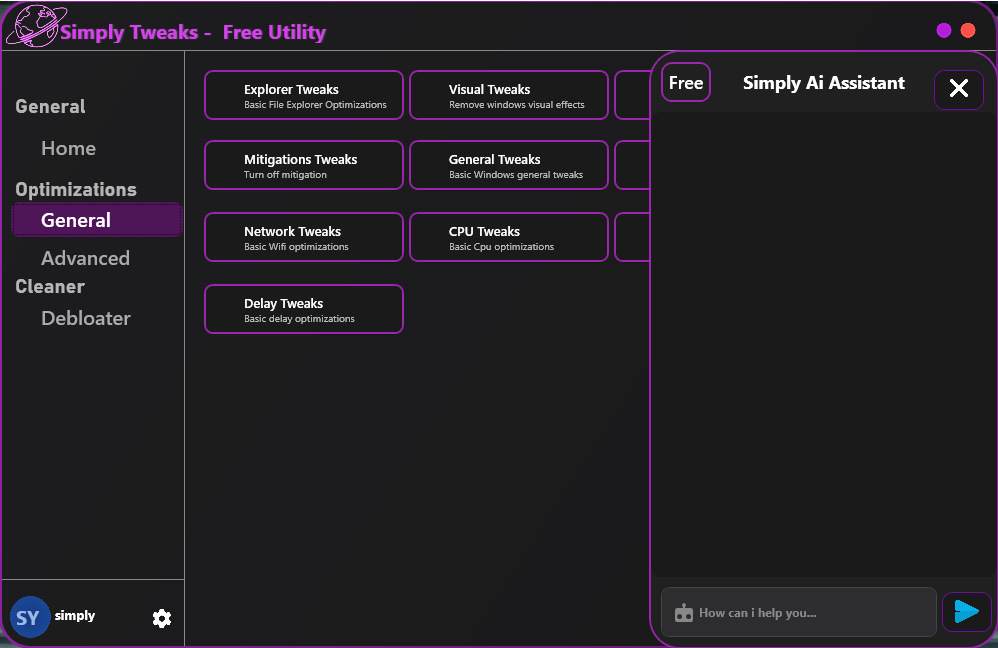This screenshot has width=998, height=648.
Task: Click the Simply Tweaks planet logo
Action: [32, 26]
